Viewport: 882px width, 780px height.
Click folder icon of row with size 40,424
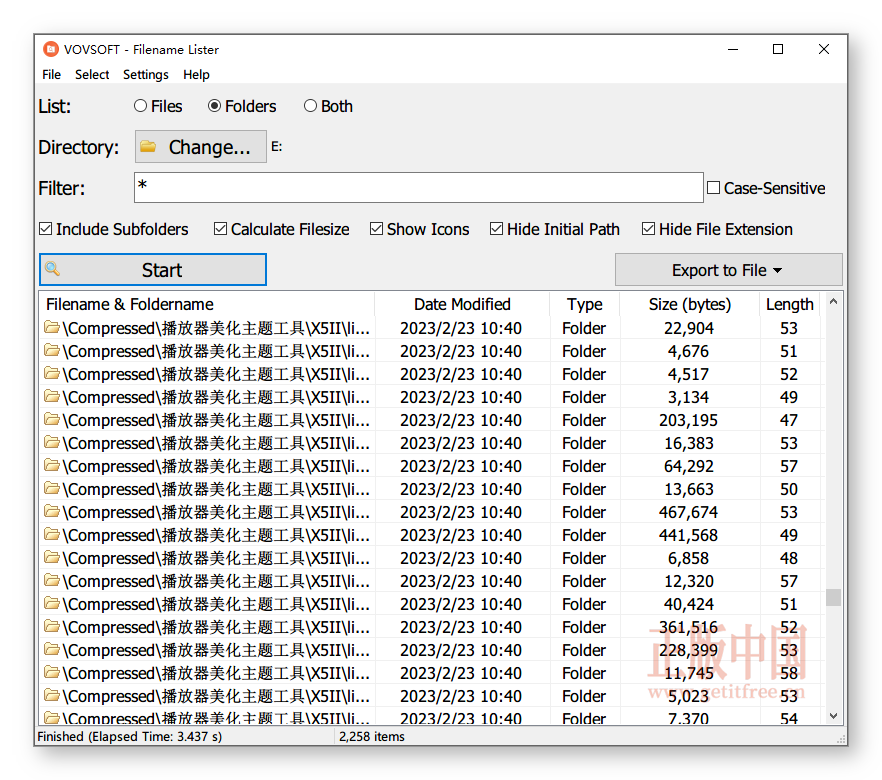point(52,603)
